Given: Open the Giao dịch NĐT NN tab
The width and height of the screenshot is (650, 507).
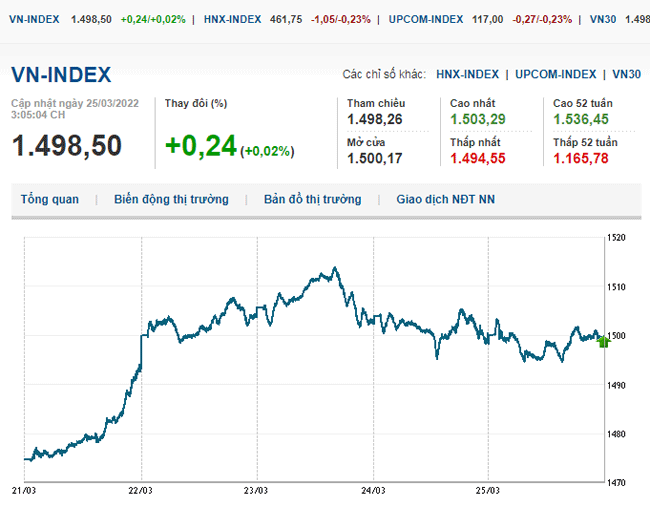Looking at the screenshot, I should (x=445, y=199).
